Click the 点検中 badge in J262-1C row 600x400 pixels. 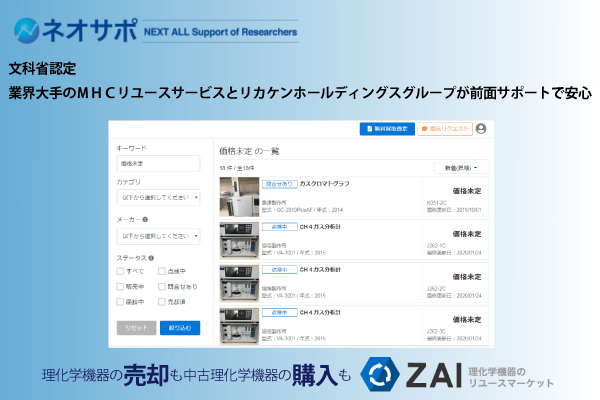(x=280, y=227)
